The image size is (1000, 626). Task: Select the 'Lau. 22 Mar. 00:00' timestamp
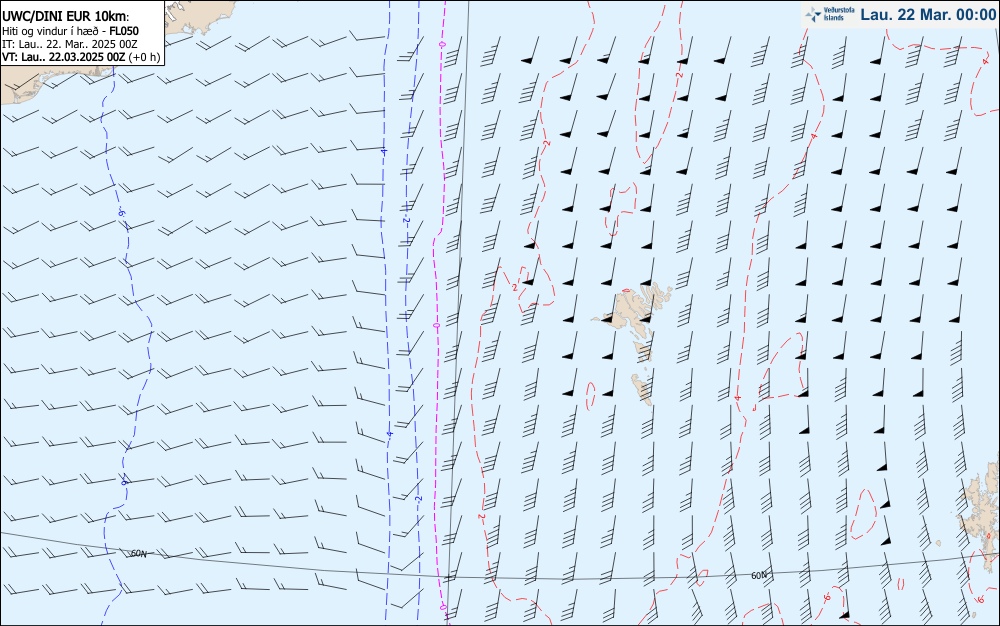(x=928, y=14)
